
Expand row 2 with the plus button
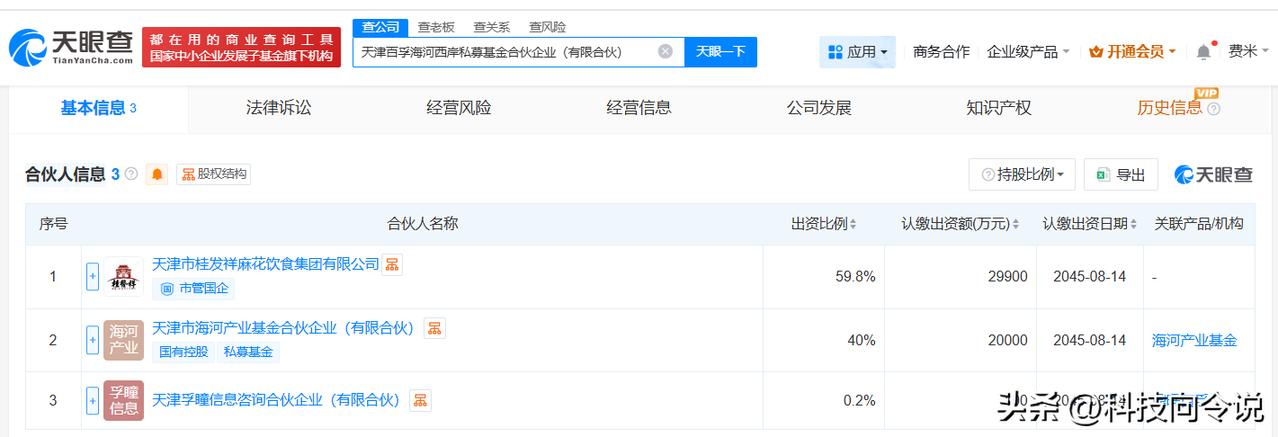[93, 340]
